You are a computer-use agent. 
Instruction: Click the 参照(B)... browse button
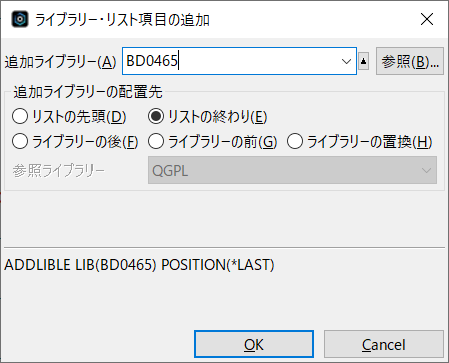coord(410,61)
